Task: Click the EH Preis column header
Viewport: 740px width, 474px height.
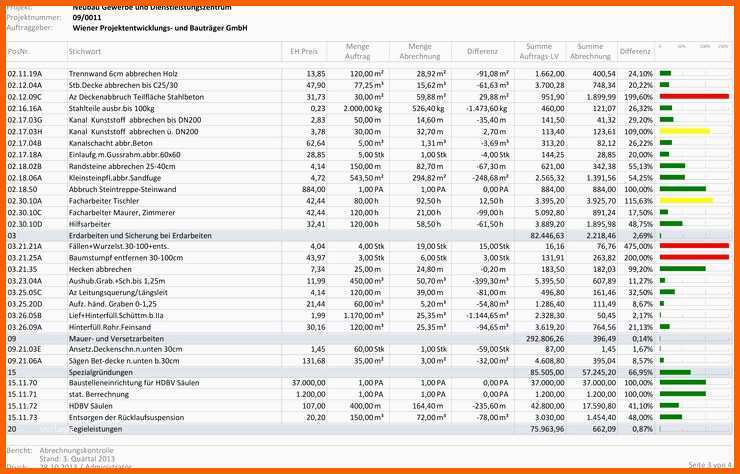Action: coord(304,51)
